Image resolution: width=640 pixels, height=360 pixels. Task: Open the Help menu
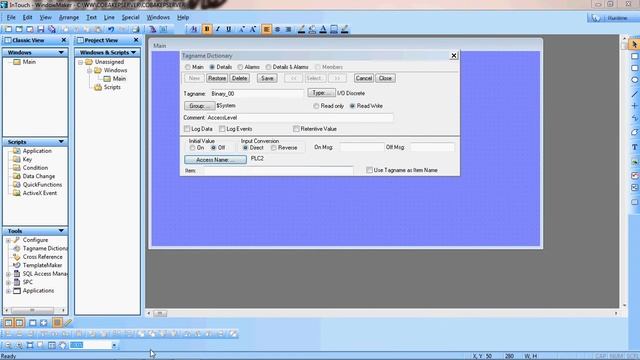(x=183, y=18)
